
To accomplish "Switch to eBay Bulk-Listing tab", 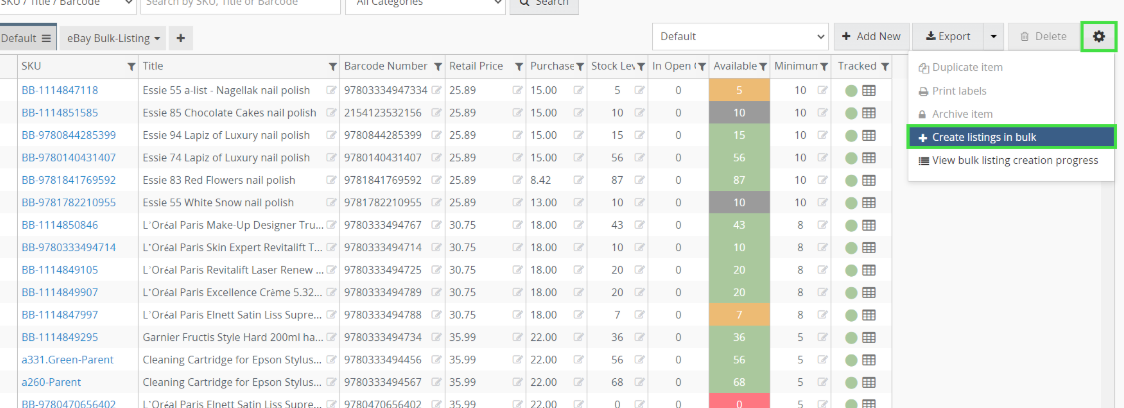I will (115, 38).
